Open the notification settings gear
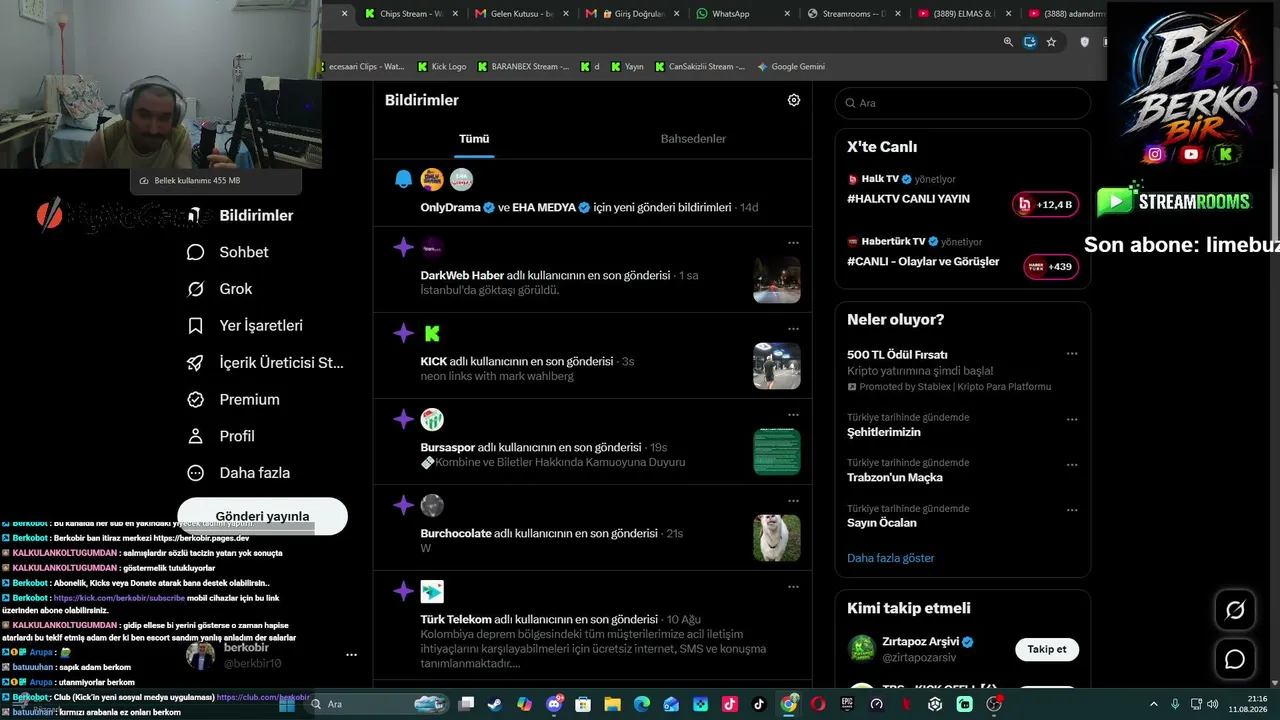 (x=794, y=100)
